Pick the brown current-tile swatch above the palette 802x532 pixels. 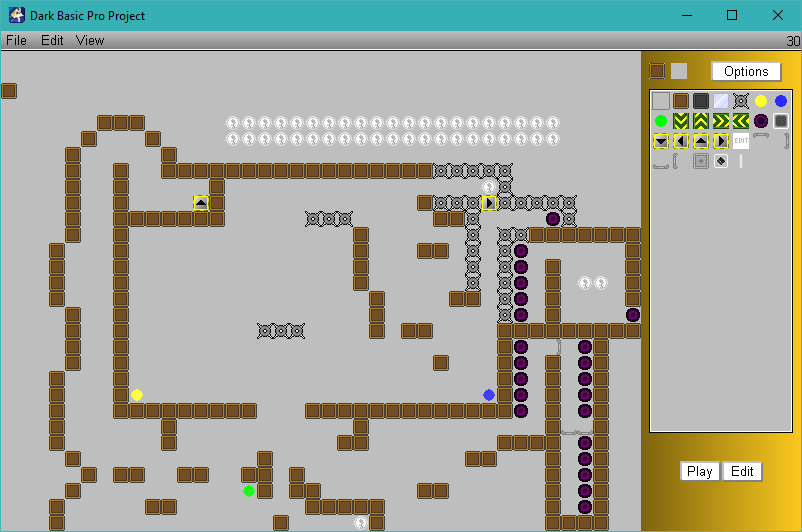pos(657,71)
